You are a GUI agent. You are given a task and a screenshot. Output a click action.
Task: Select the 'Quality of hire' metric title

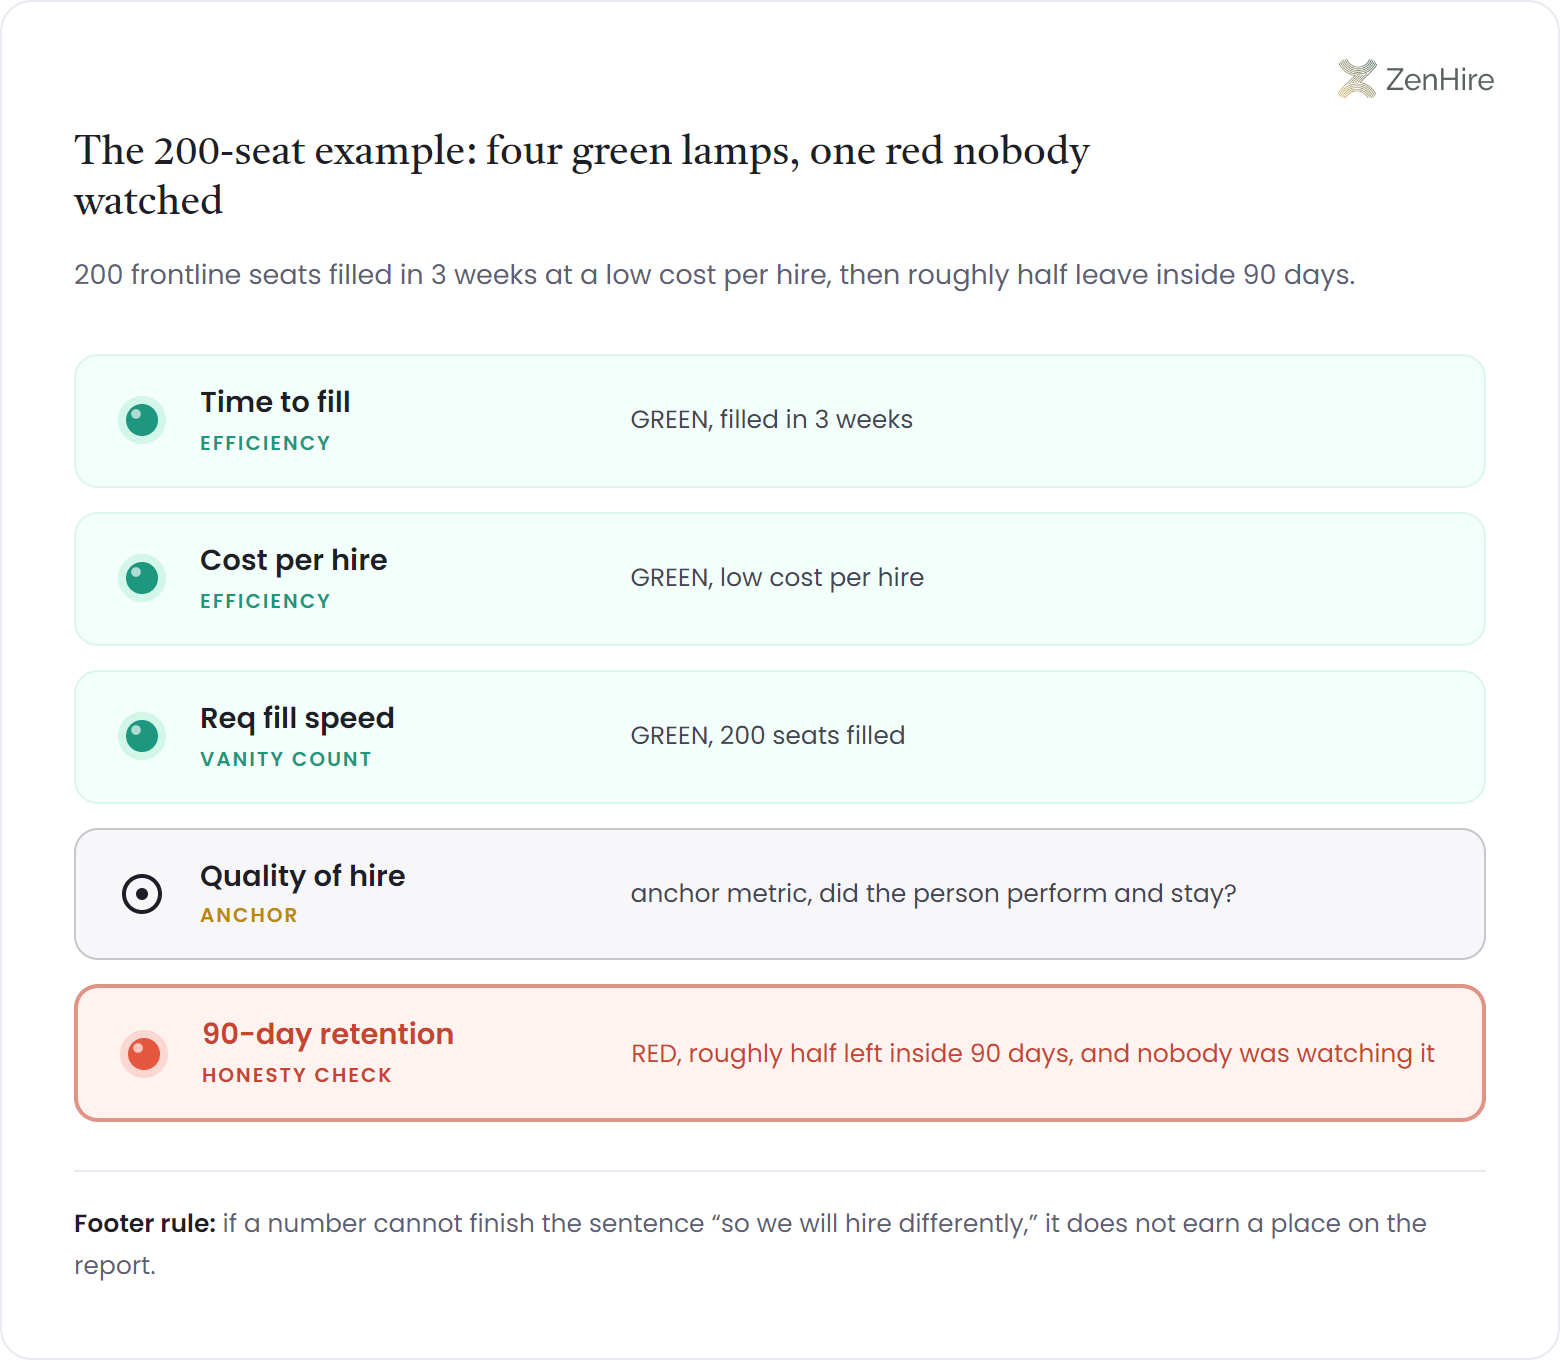pos(303,876)
